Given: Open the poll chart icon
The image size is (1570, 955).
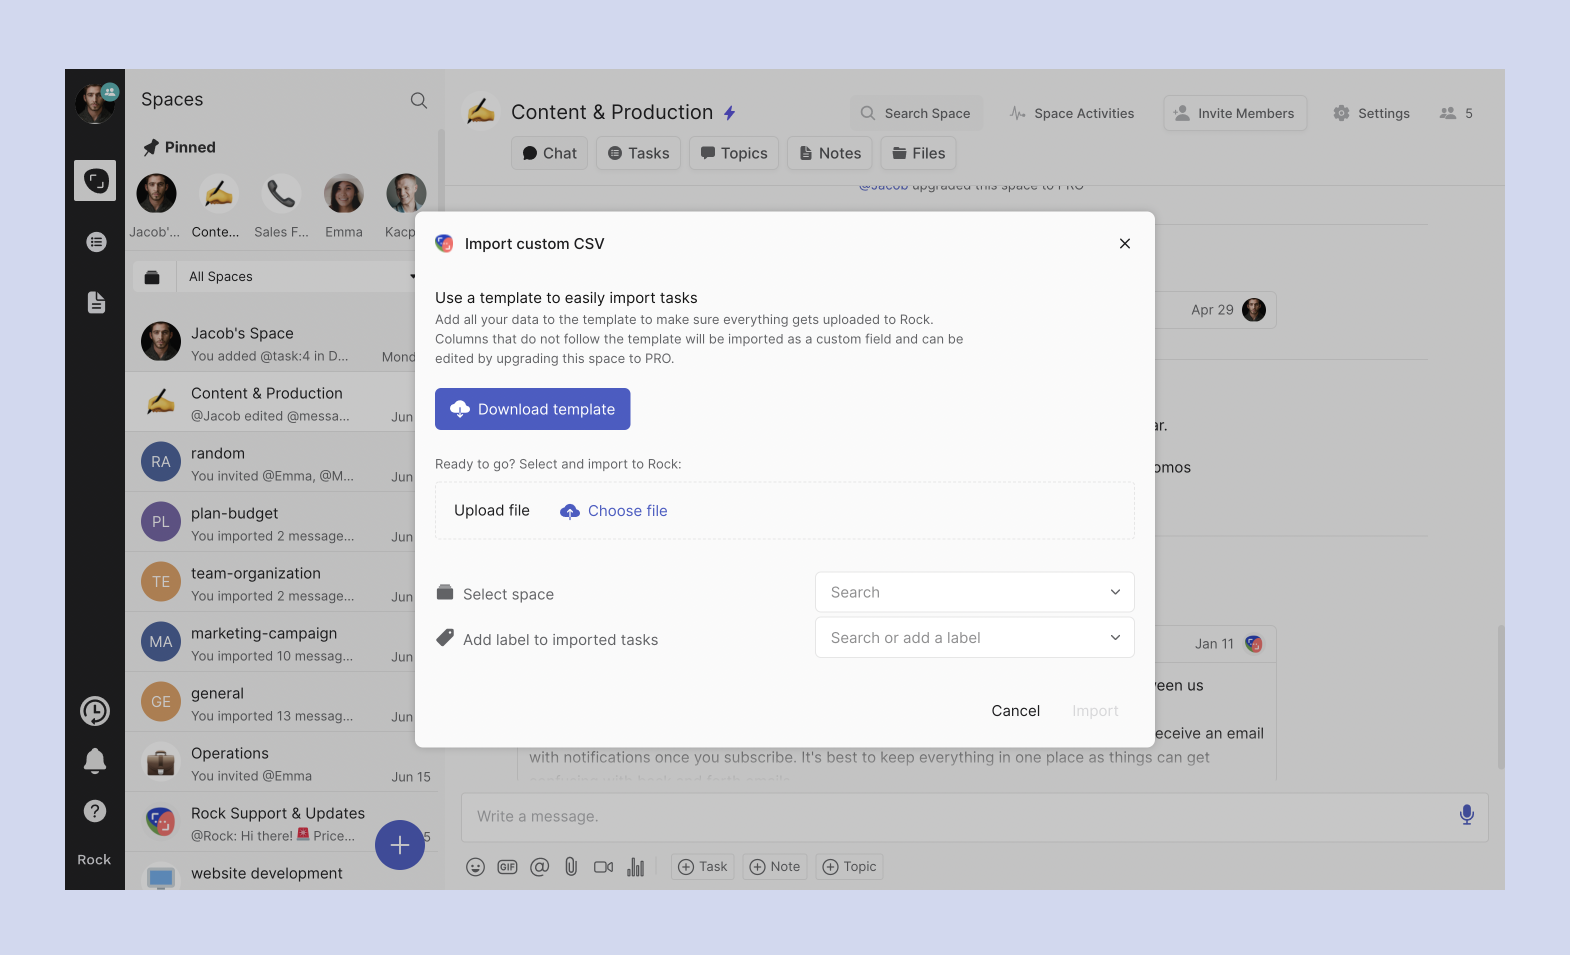Looking at the screenshot, I should coord(635,867).
